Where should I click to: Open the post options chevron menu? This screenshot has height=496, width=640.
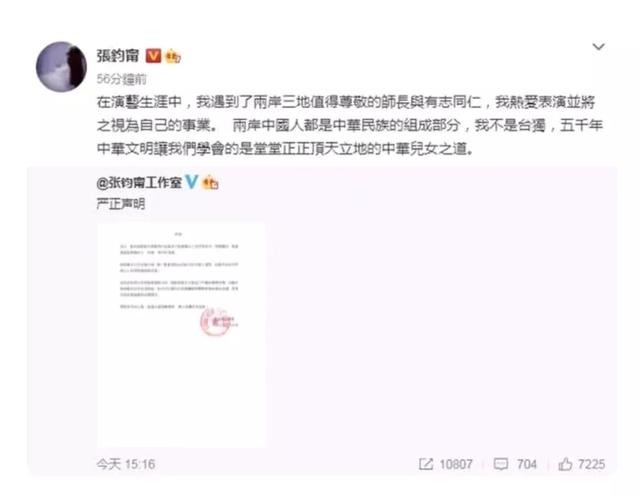(598, 47)
